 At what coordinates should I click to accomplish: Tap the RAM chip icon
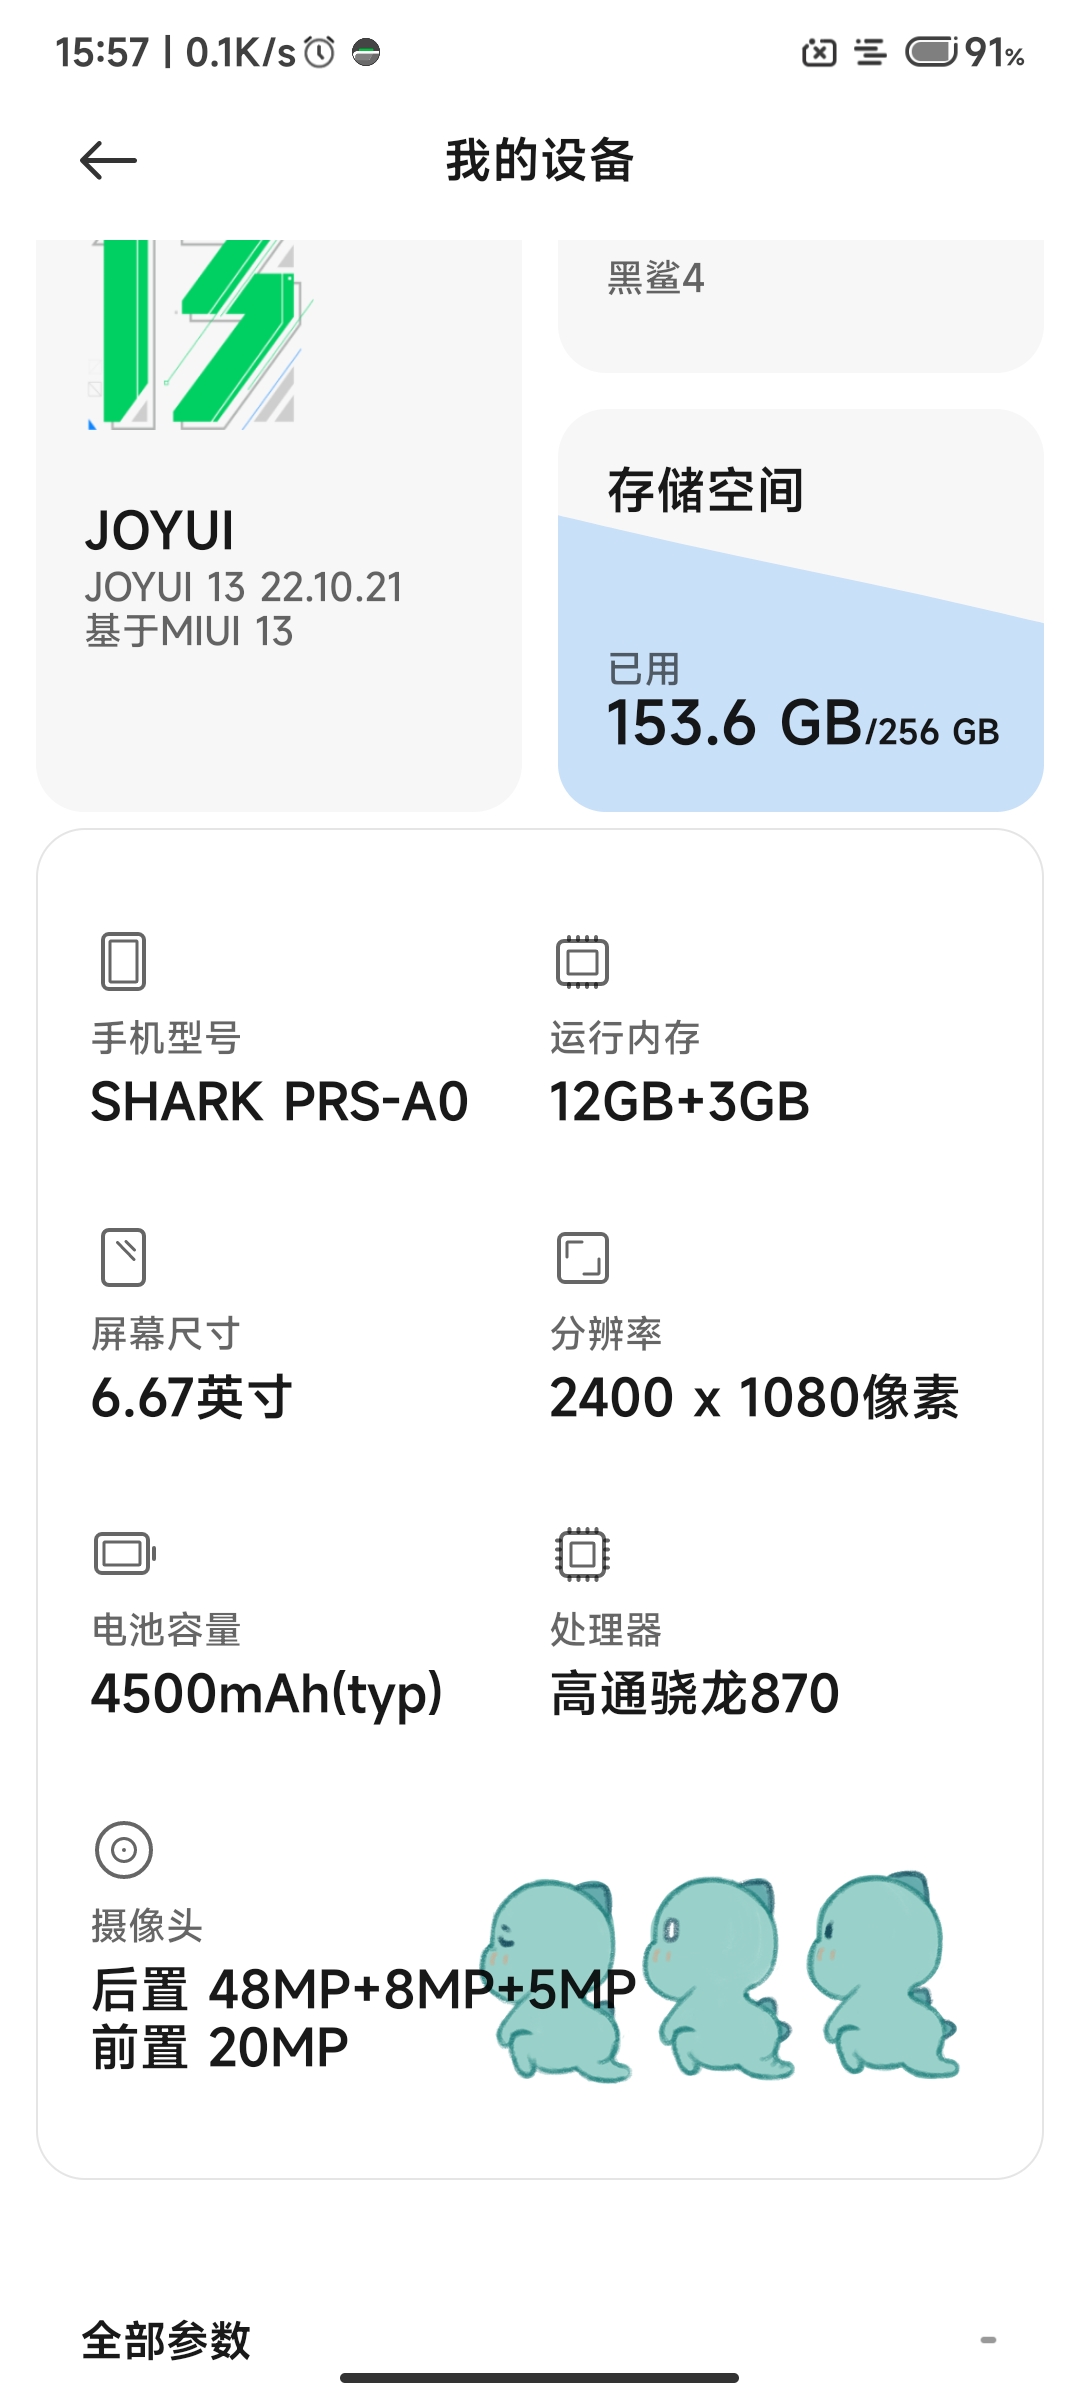(582, 962)
